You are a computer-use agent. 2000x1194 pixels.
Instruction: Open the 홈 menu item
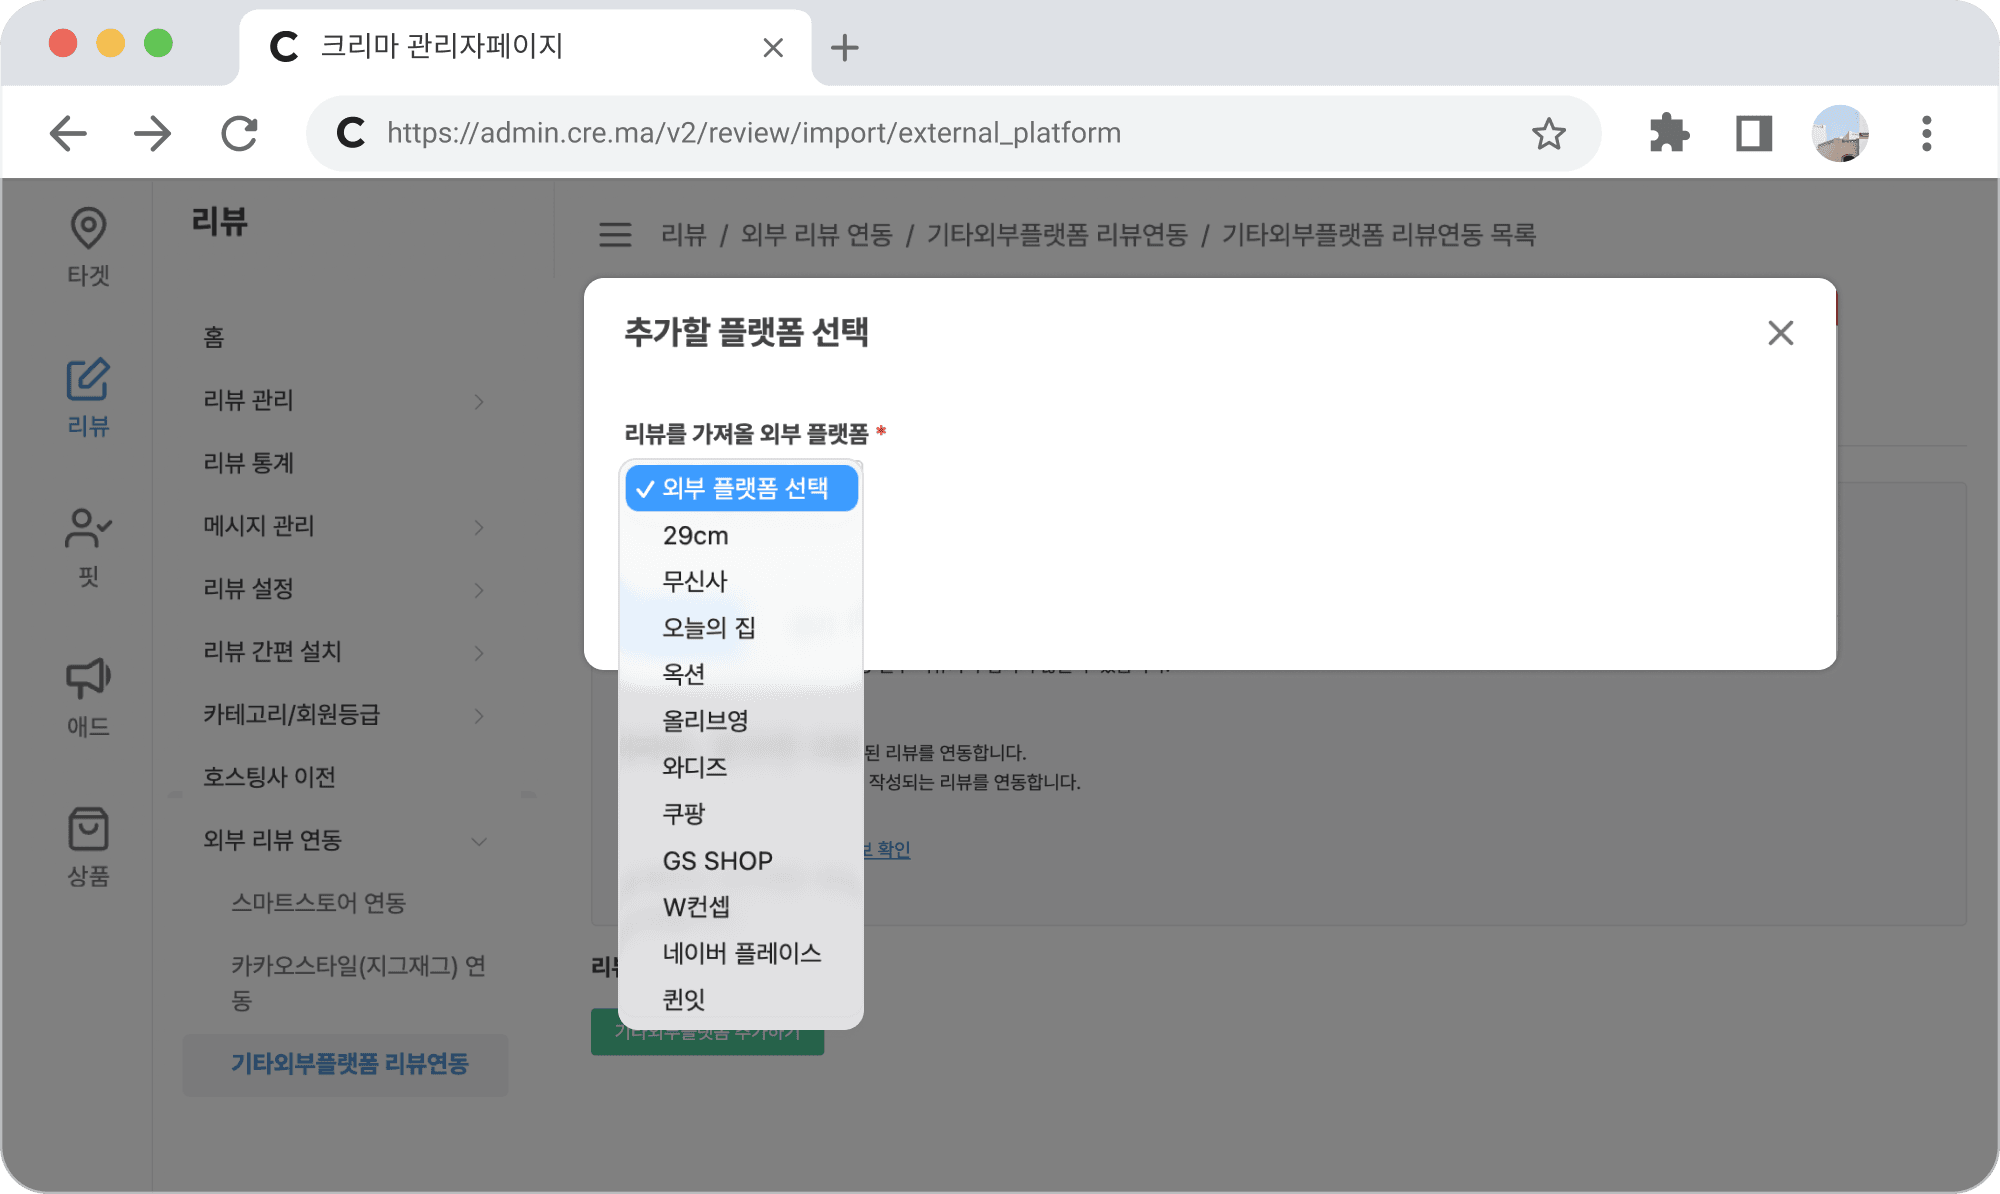[214, 337]
